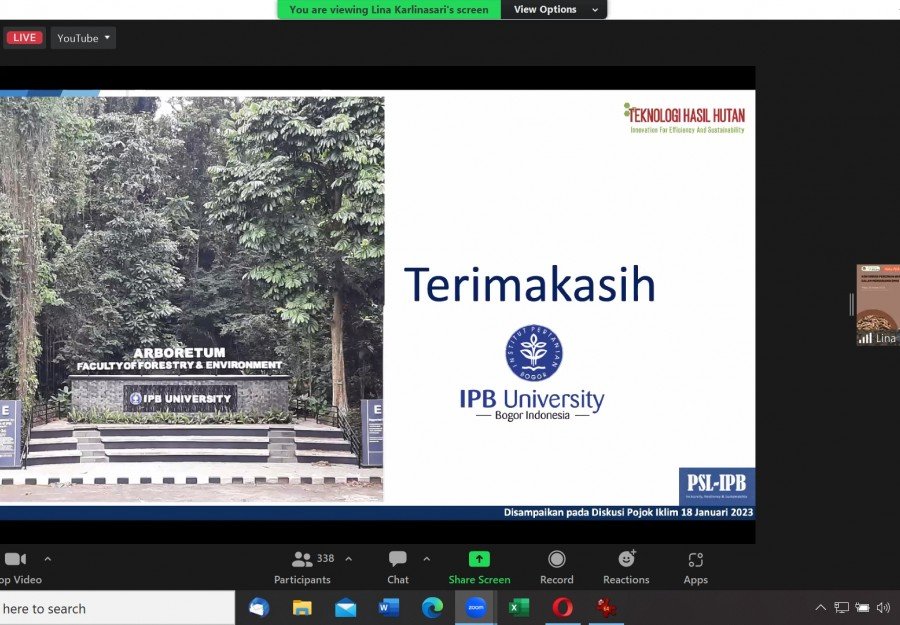Open Microsoft Edge from the taskbar

[x=432, y=607]
